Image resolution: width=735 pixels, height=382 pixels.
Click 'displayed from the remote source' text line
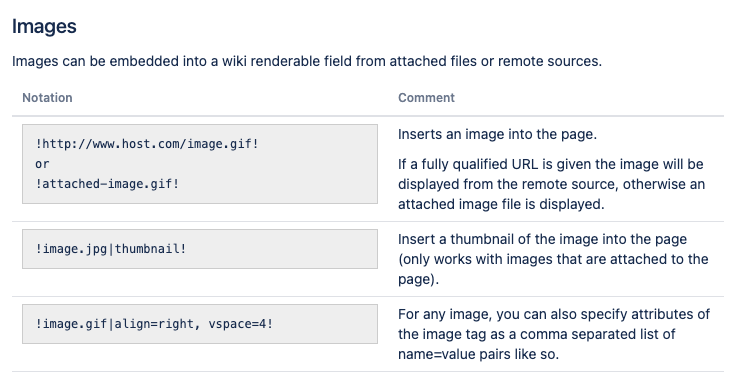[x=552, y=184]
